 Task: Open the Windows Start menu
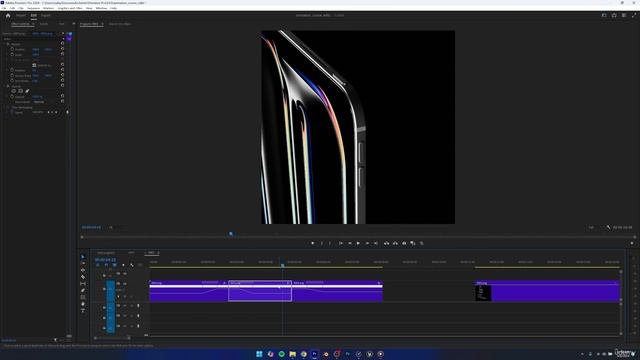259,354
